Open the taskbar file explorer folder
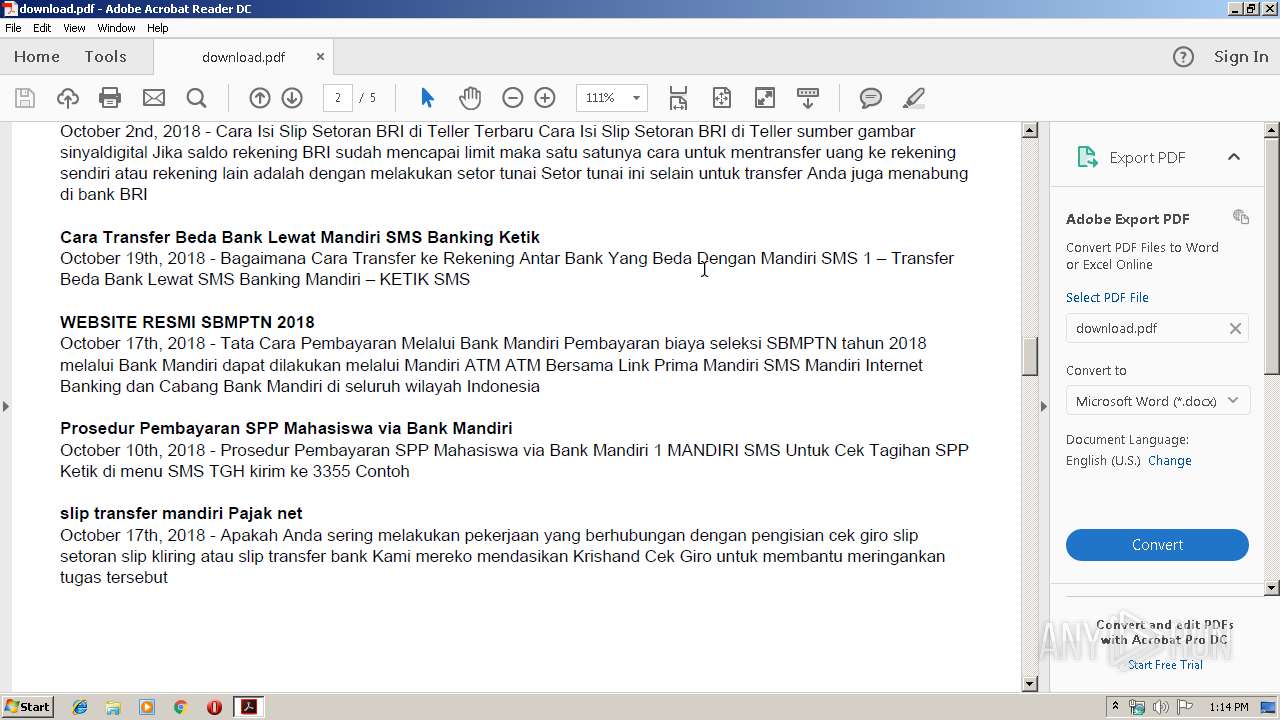Viewport: 1280px width, 720px height. click(113, 707)
